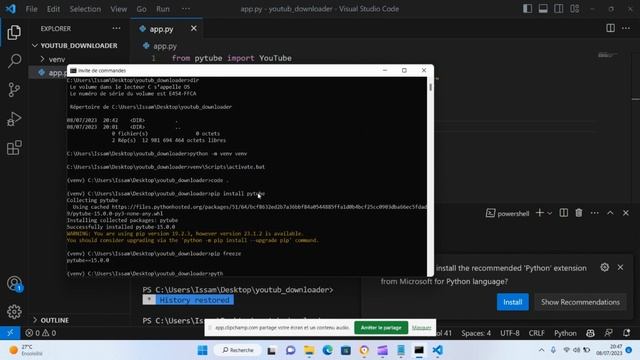This screenshot has height=360, width=640.
Task: Create a new terminal with plus icon
Action: [540, 213]
